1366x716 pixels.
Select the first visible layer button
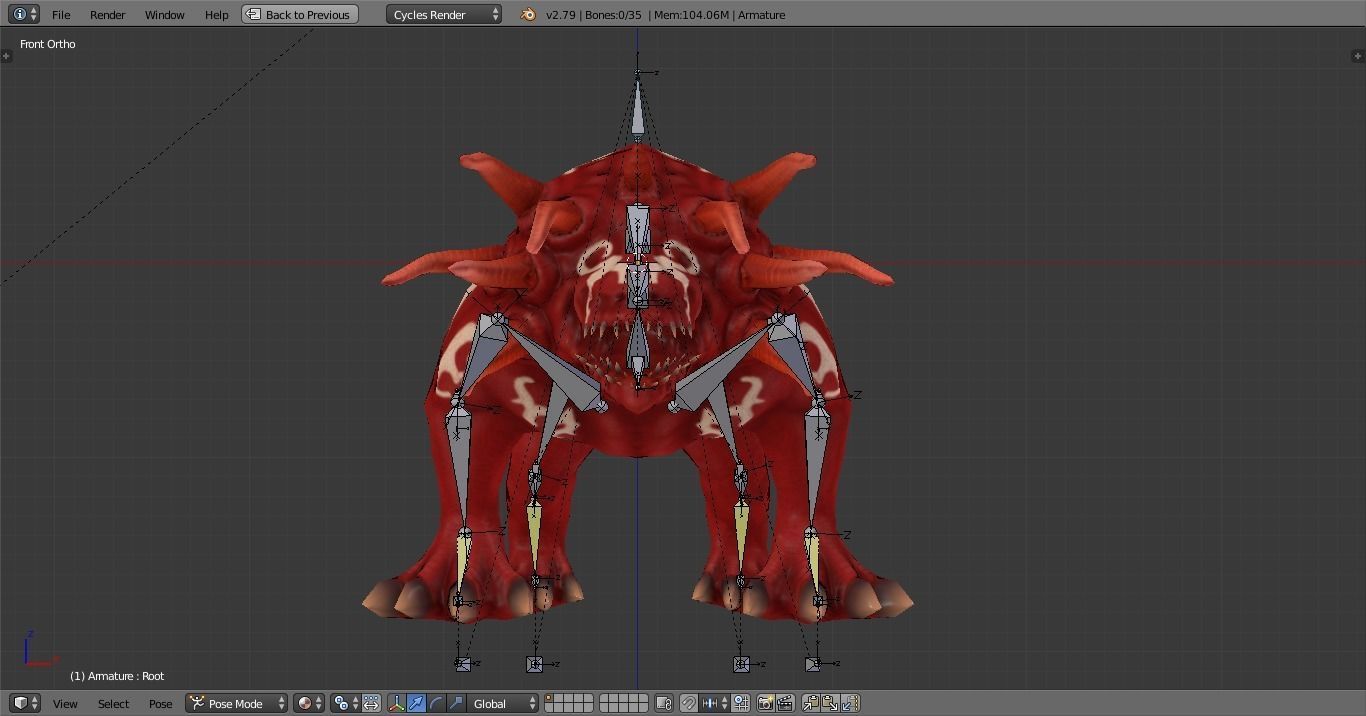pos(550,699)
